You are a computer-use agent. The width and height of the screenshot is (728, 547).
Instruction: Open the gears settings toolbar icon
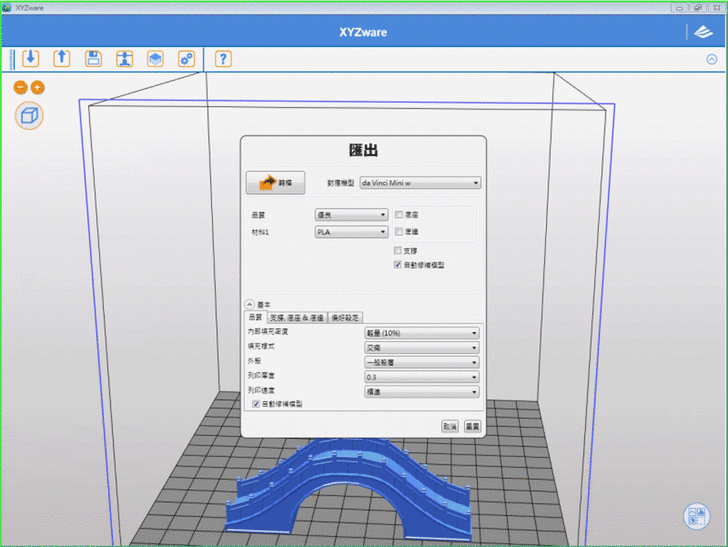point(186,58)
